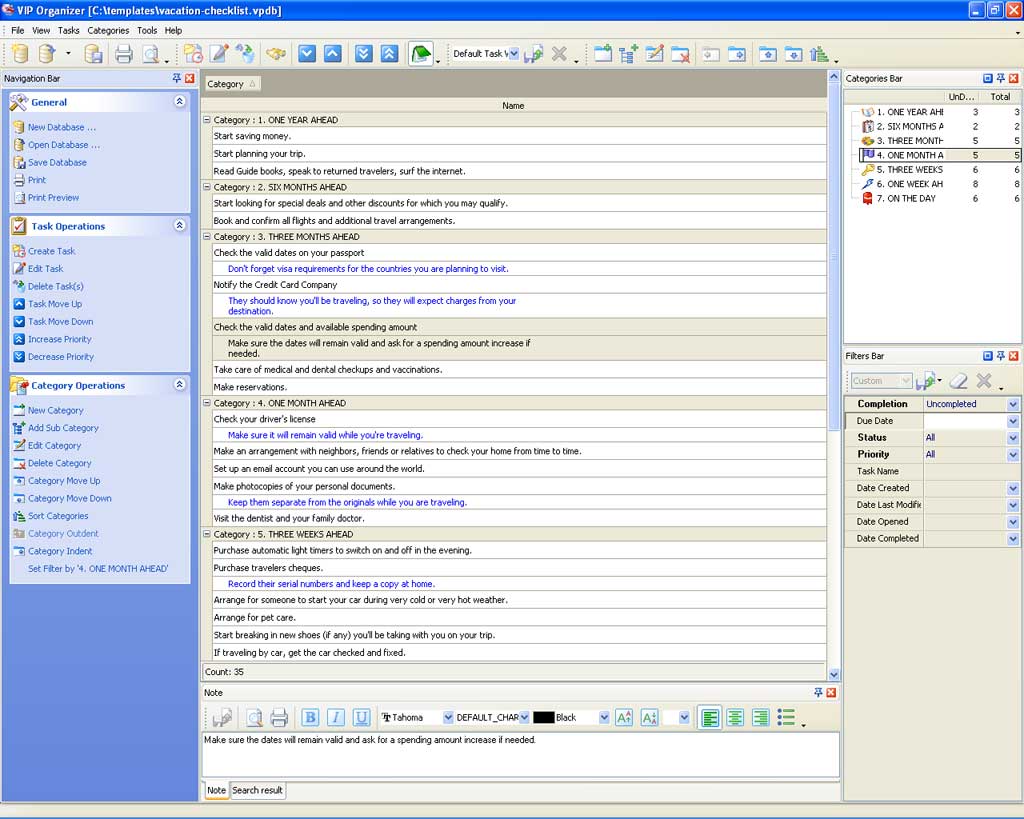The height and width of the screenshot is (819, 1024).
Task: Open the Tahoma font dropdown
Action: pos(448,717)
